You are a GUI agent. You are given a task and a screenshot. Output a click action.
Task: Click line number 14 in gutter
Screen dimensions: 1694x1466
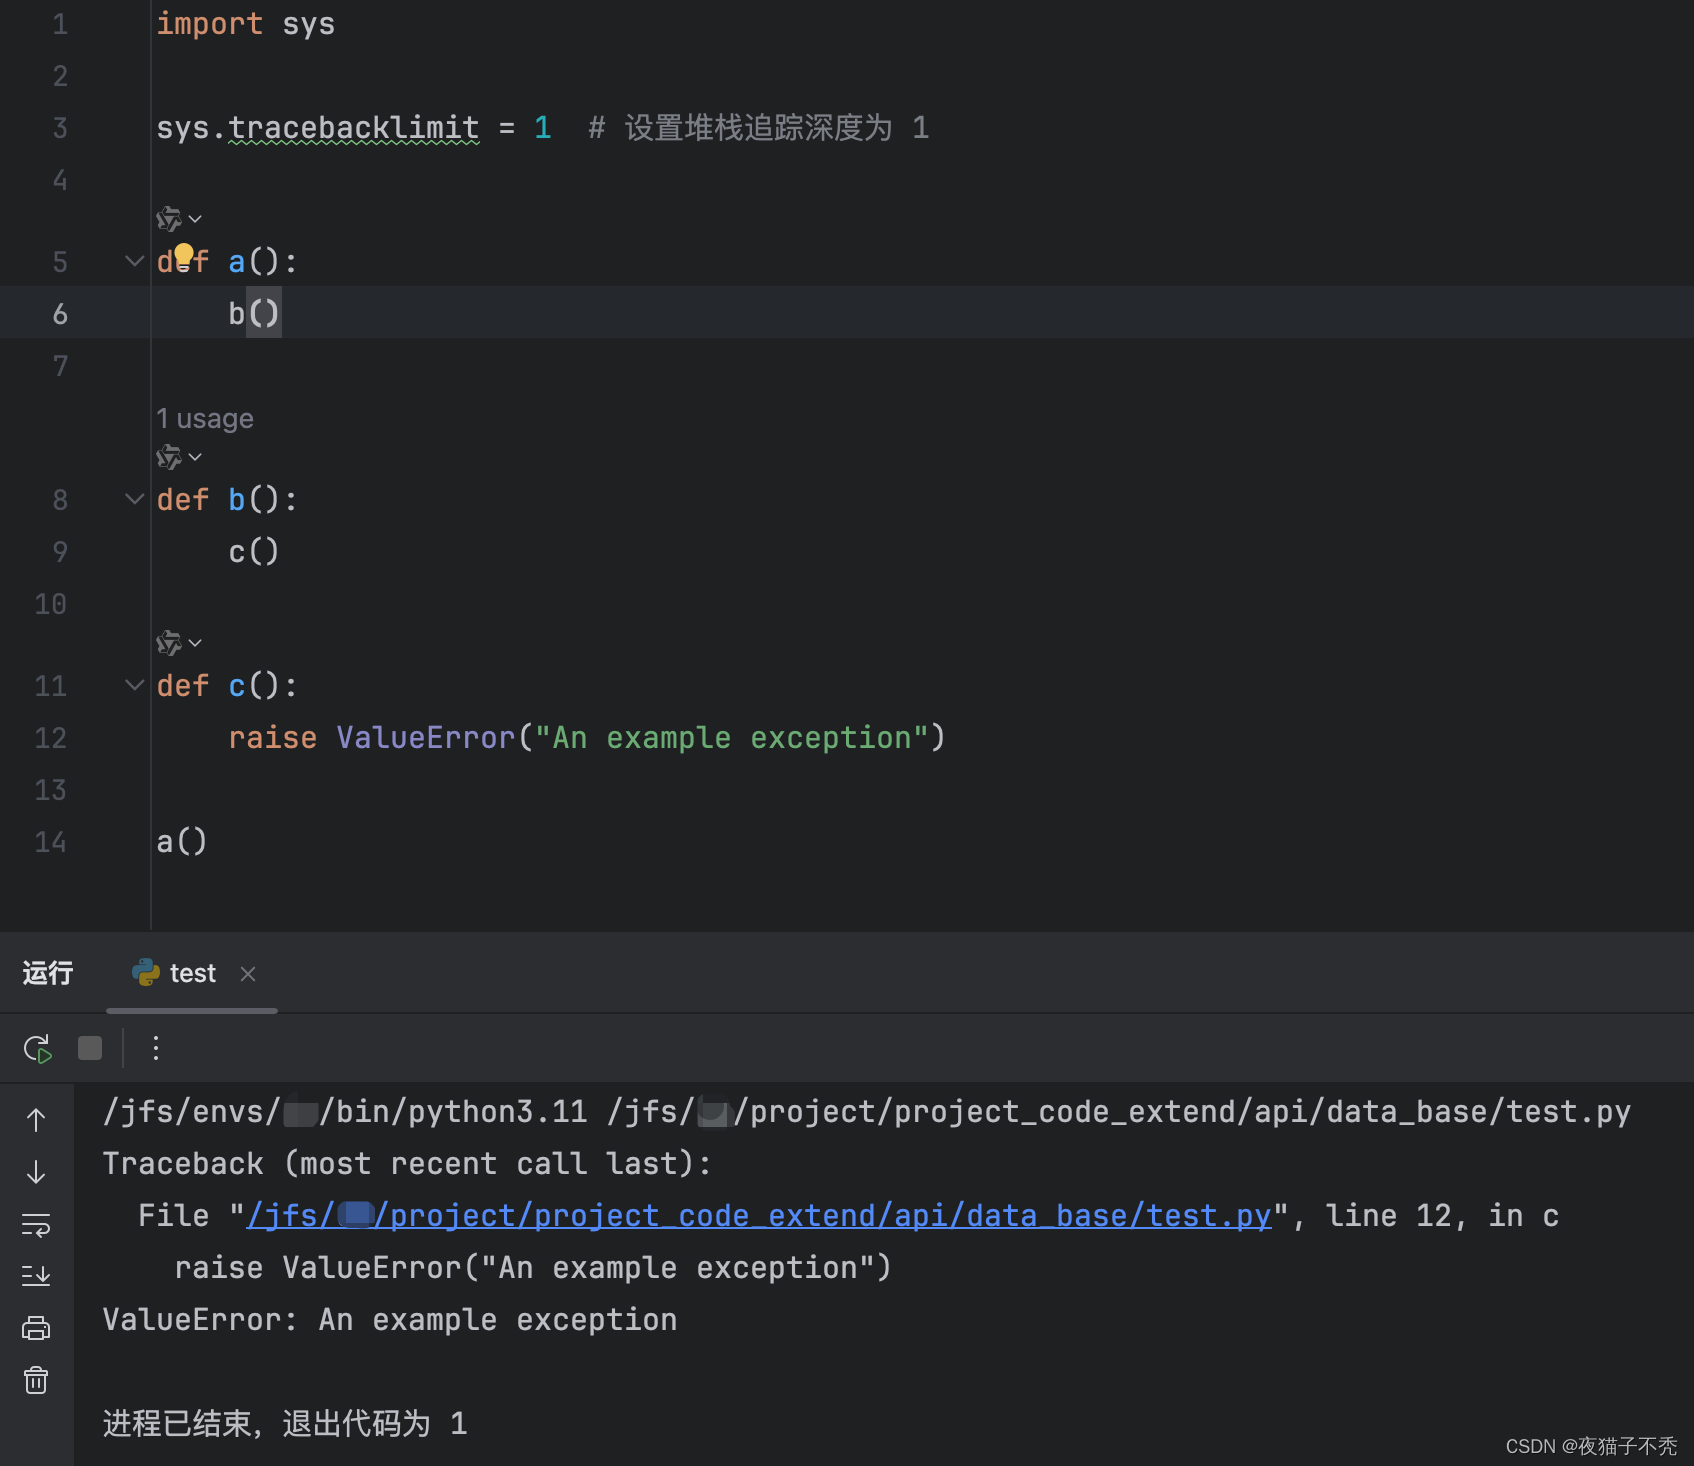coord(51,842)
